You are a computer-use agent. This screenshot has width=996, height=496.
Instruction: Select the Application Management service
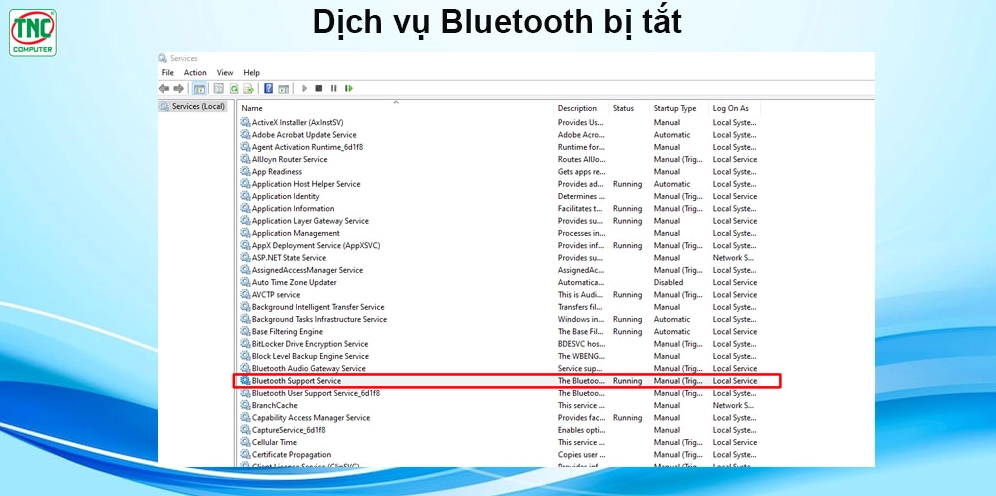pos(295,233)
